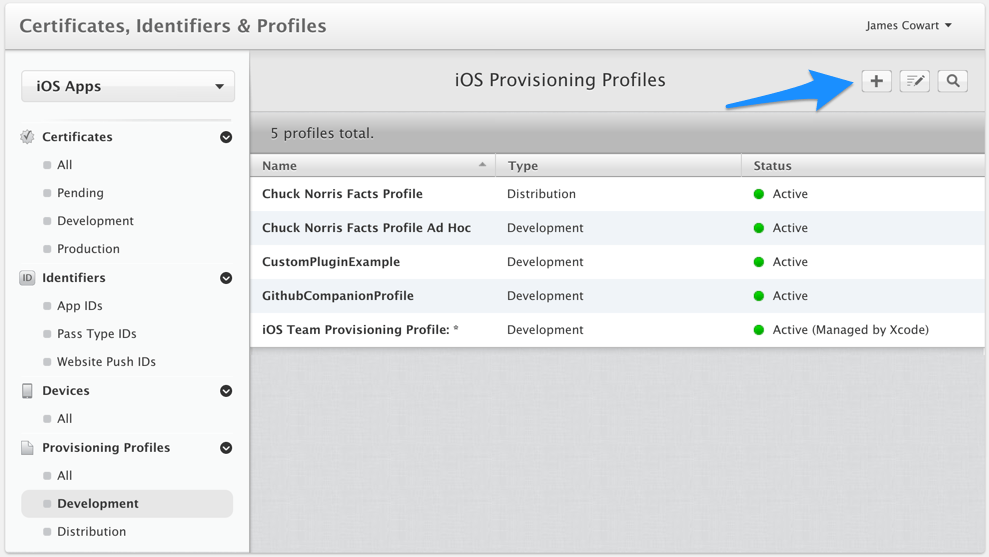Collapse the Identifiers section chevron

click(x=226, y=278)
